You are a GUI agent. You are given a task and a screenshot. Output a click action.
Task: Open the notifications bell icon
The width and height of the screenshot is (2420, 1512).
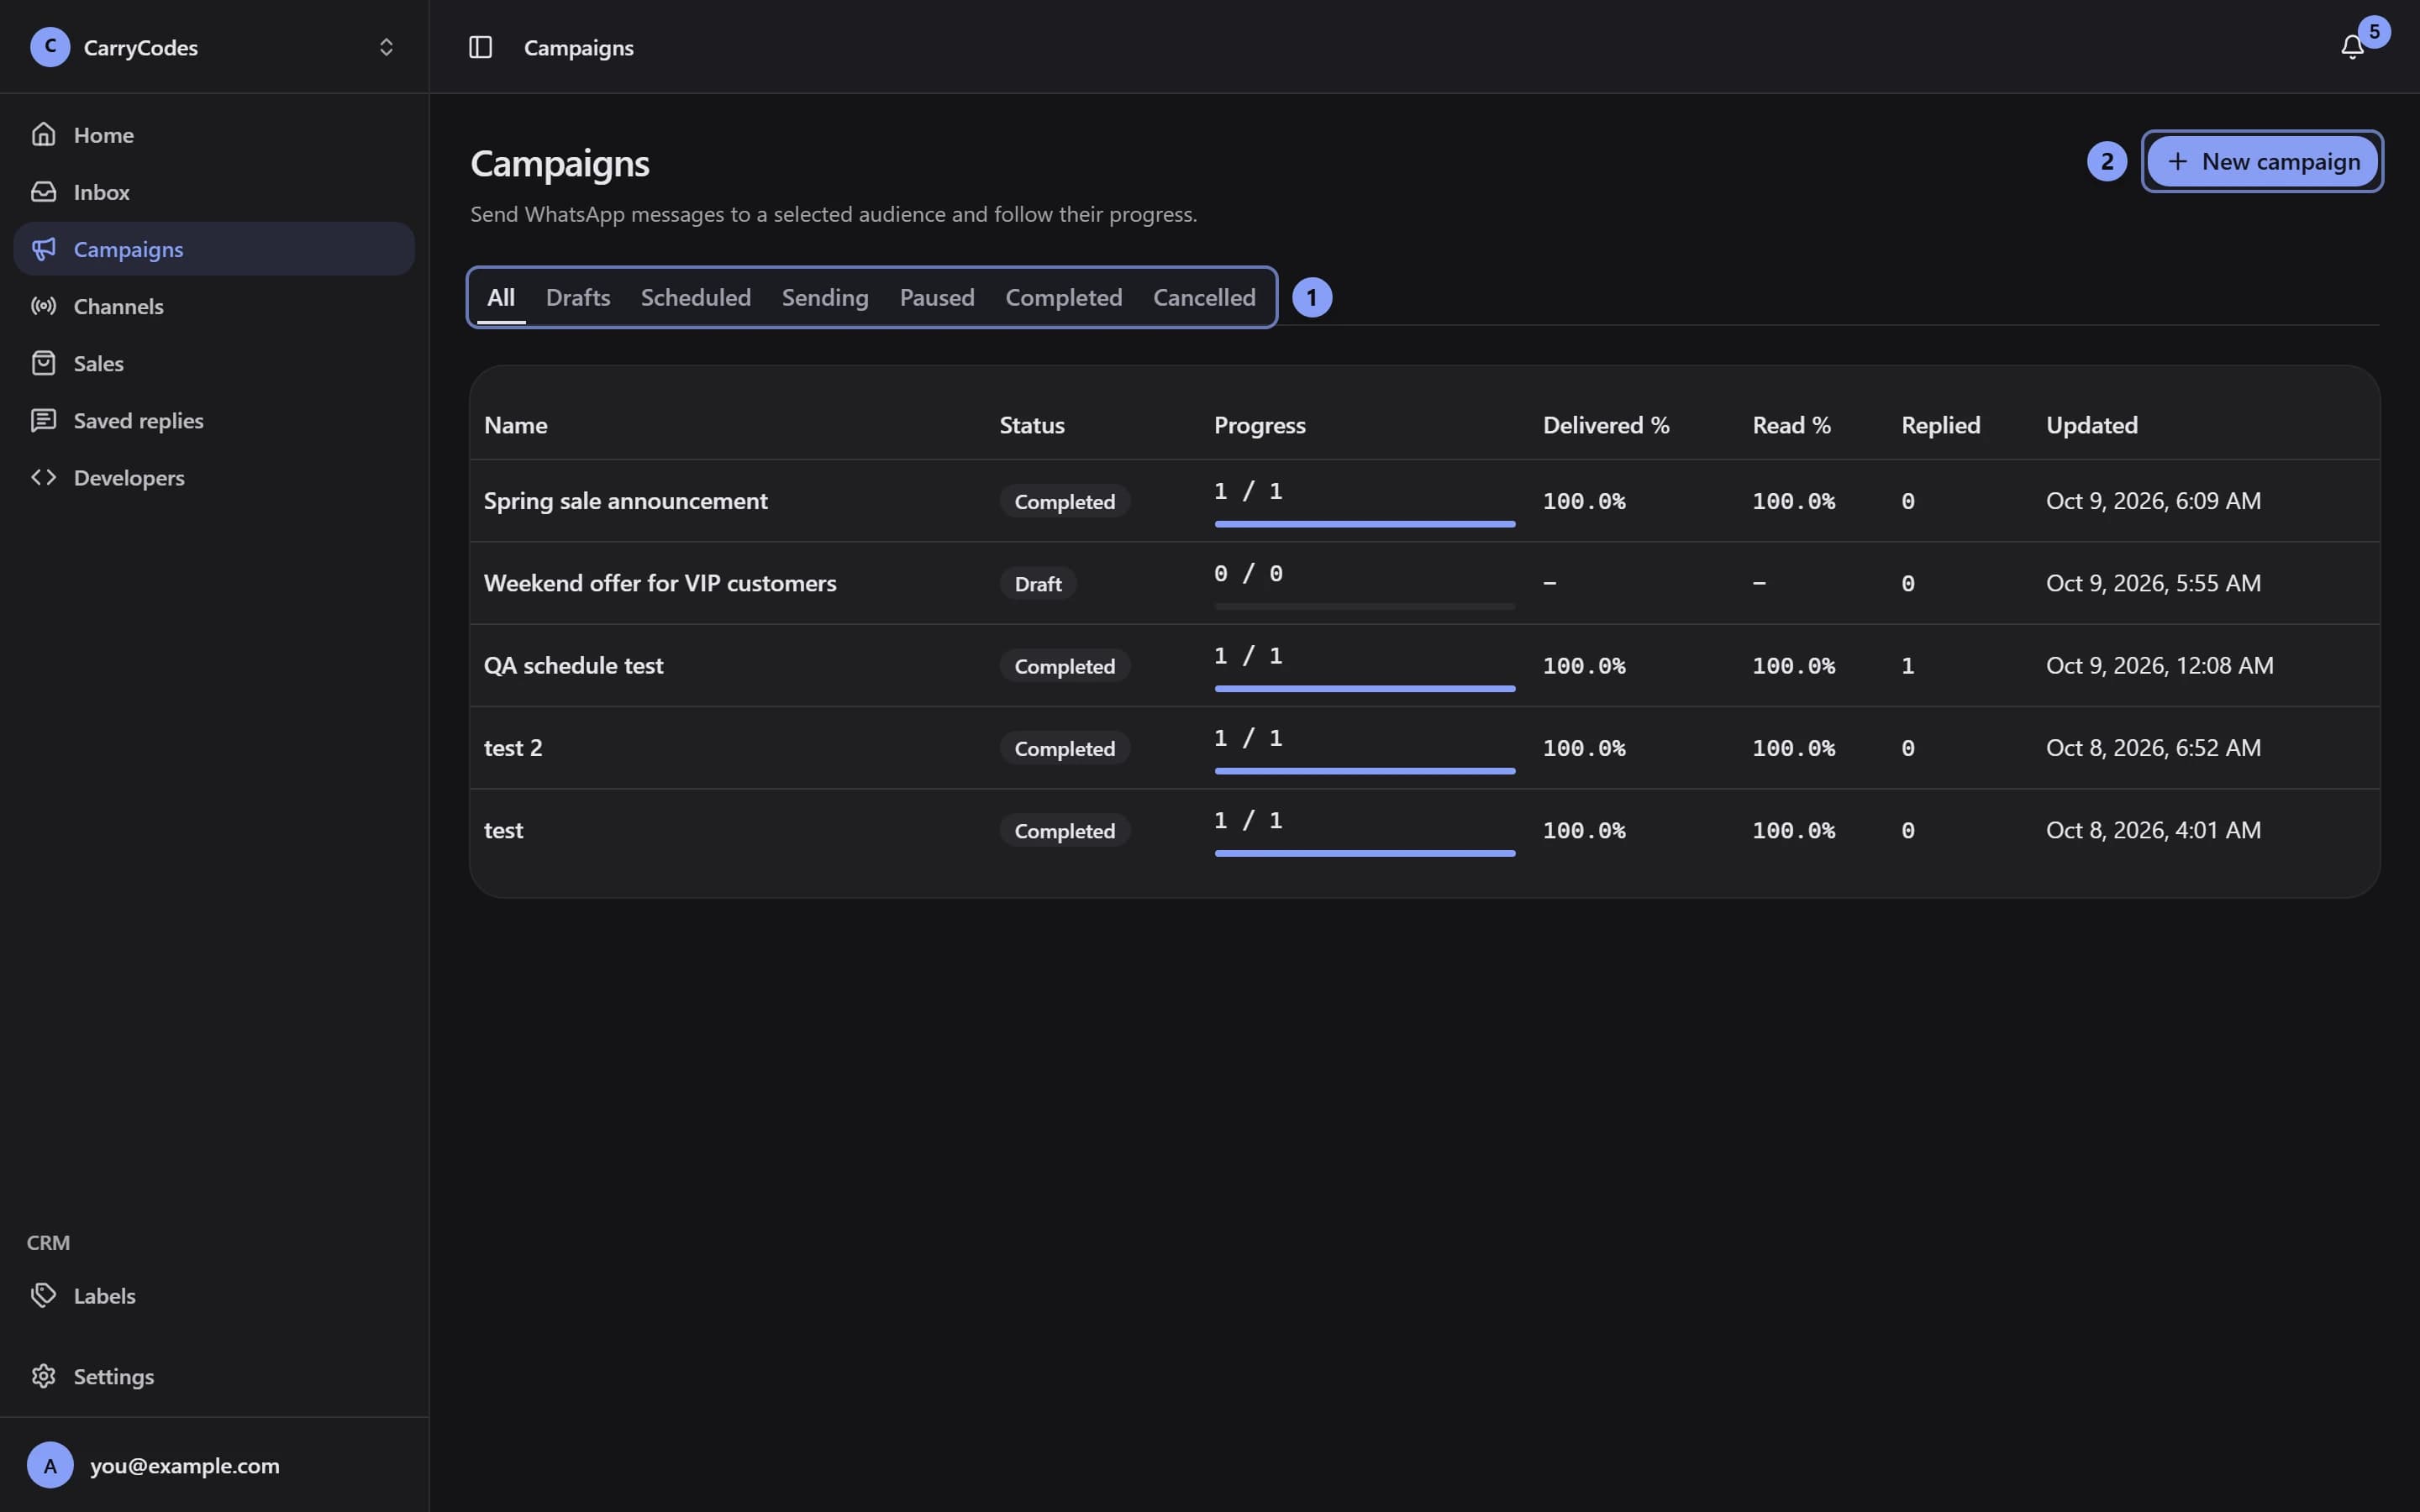coord(2352,47)
